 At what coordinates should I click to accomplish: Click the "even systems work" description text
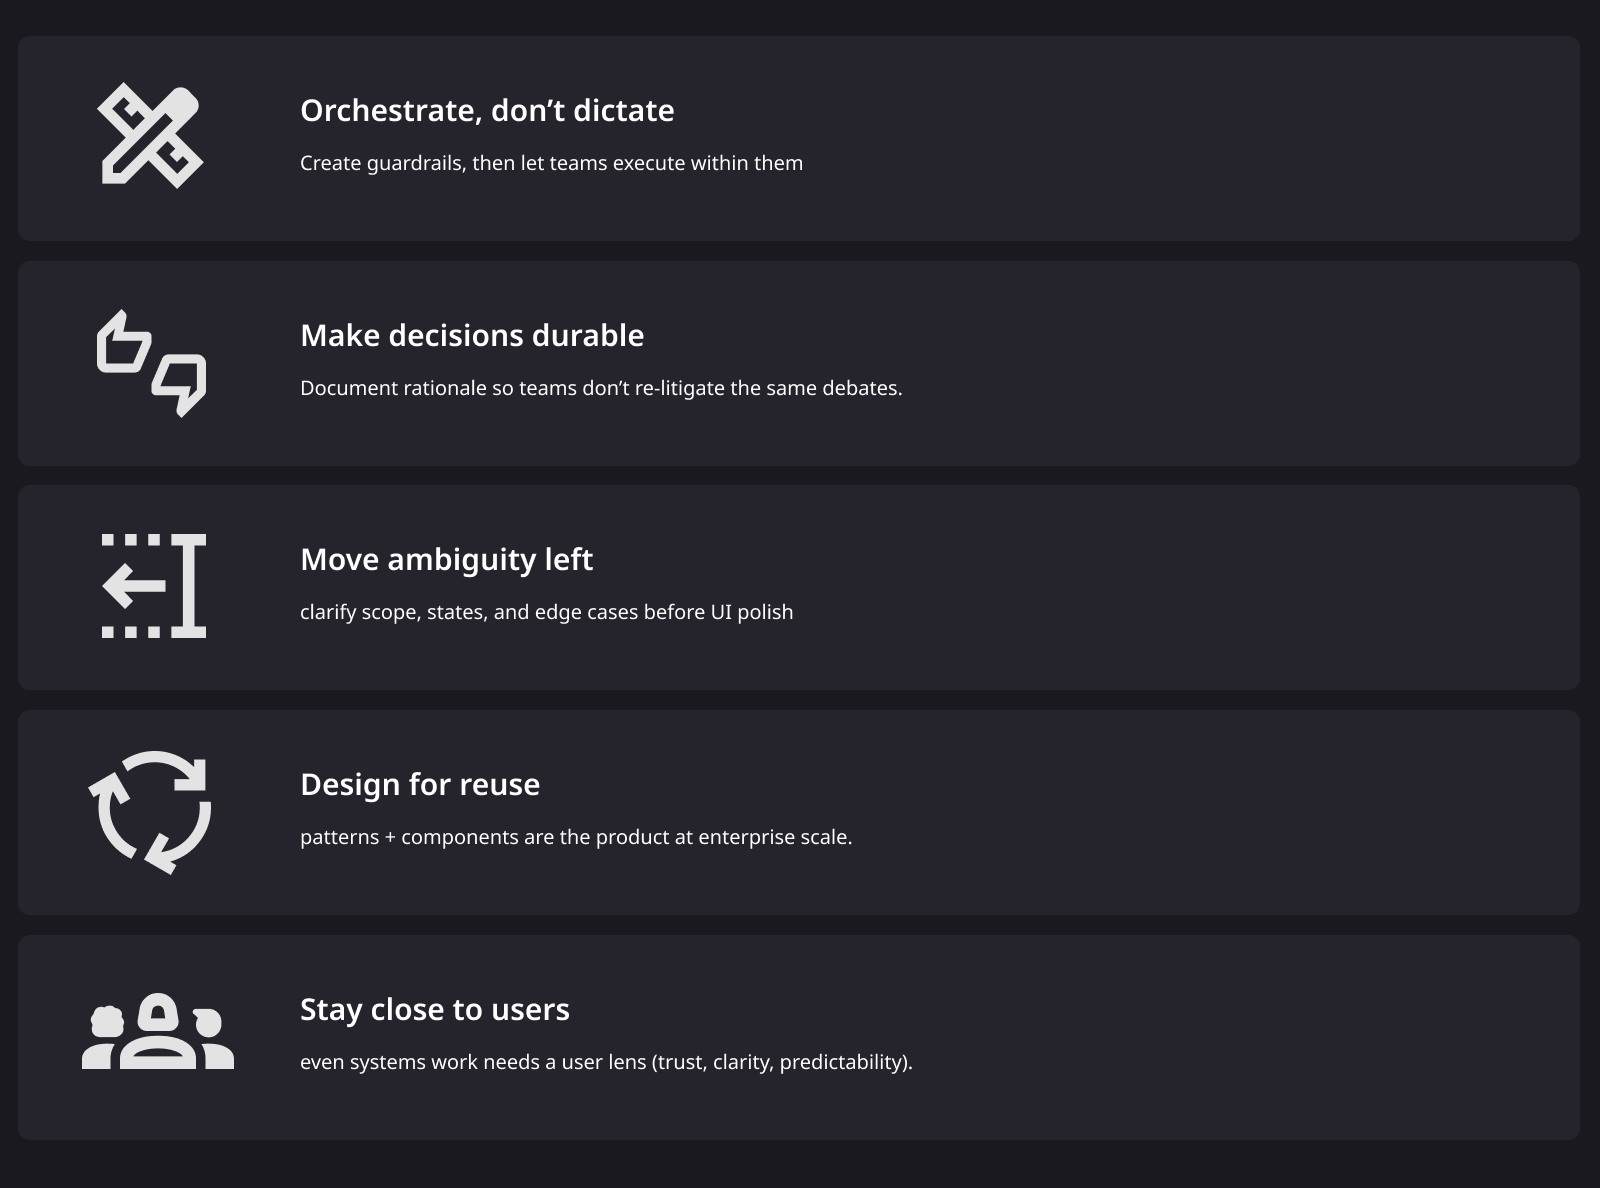(606, 1062)
